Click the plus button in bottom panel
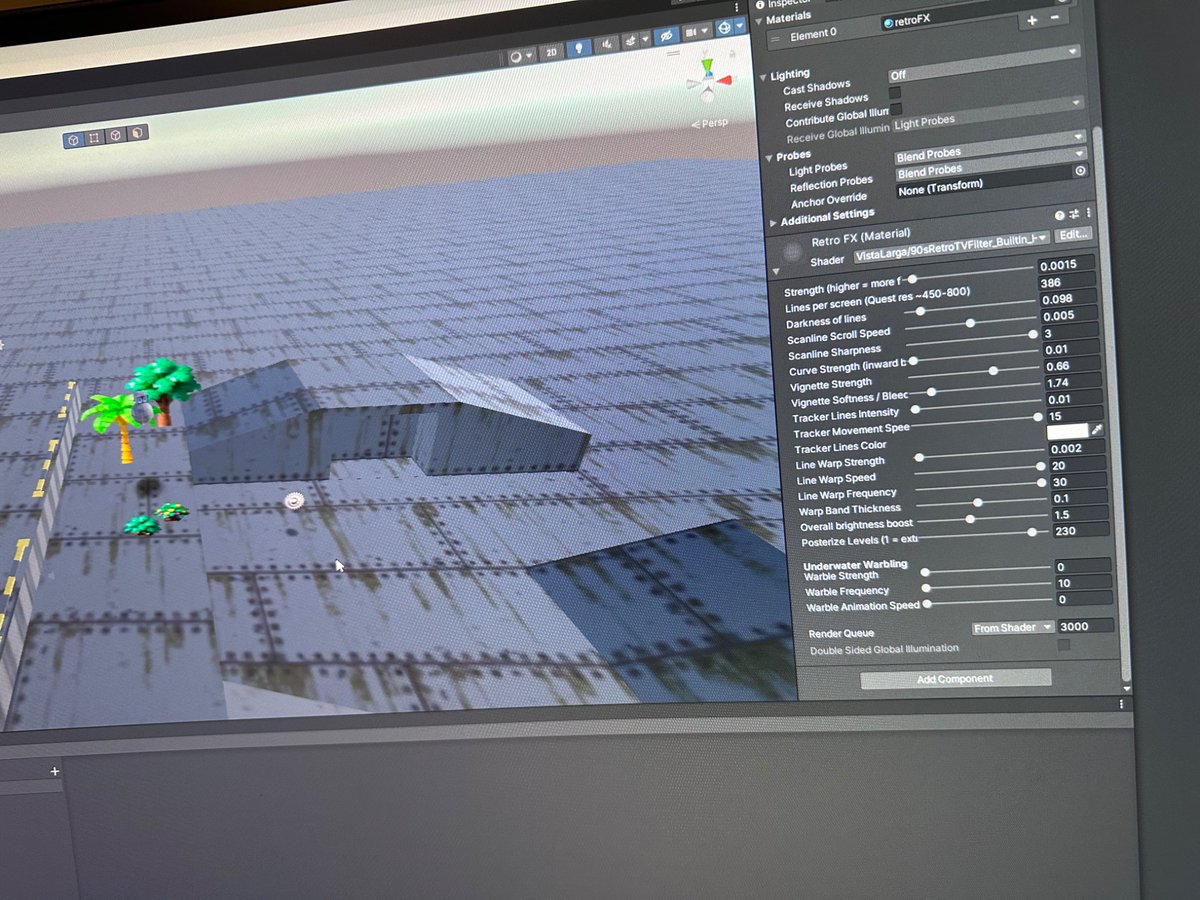This screenshot has width=1200, height=900. 55,771
